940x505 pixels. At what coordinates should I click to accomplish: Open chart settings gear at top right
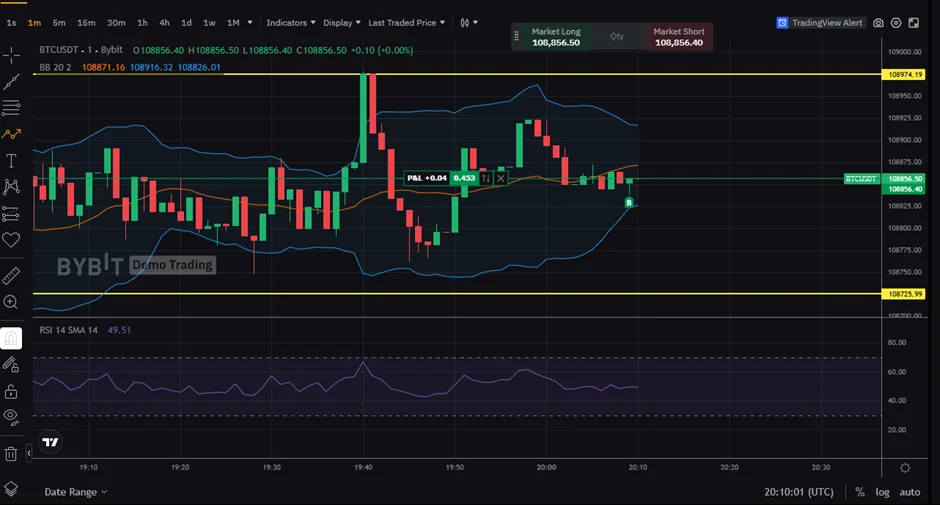pyautogui.click(x=896, y=23)
